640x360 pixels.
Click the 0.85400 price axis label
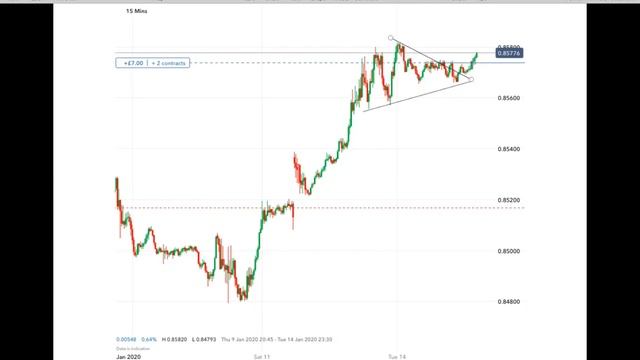coord(509,149)
